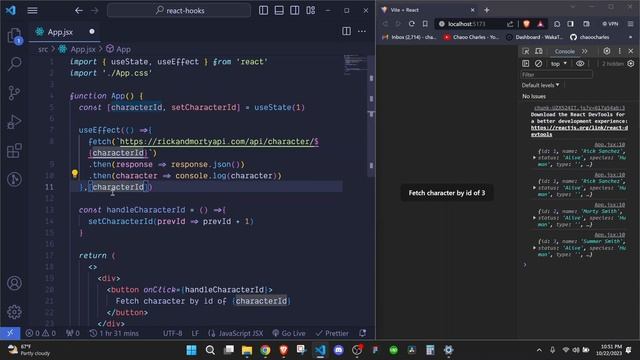Open the chaoocharles GitHub bookmark

590,37
